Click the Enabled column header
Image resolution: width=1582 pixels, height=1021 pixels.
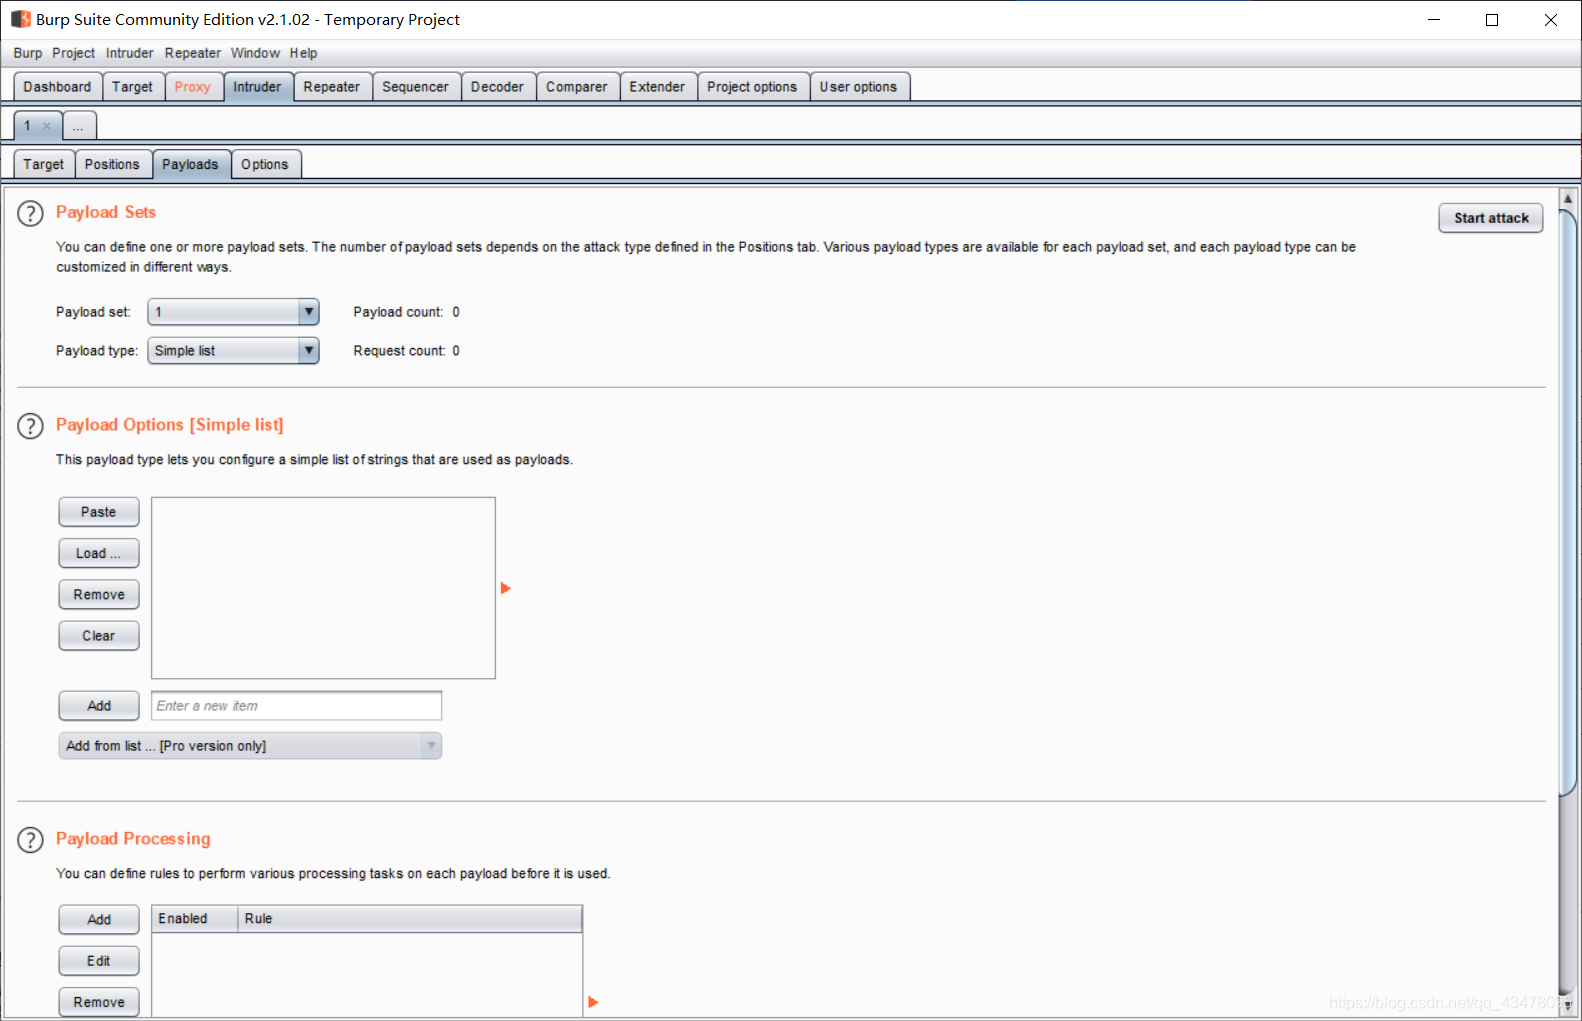click(x=195, y=919)
